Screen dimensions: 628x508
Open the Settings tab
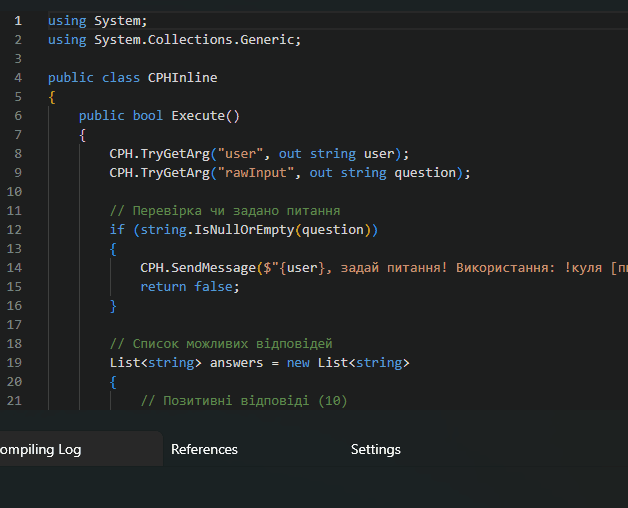[375, 450]
